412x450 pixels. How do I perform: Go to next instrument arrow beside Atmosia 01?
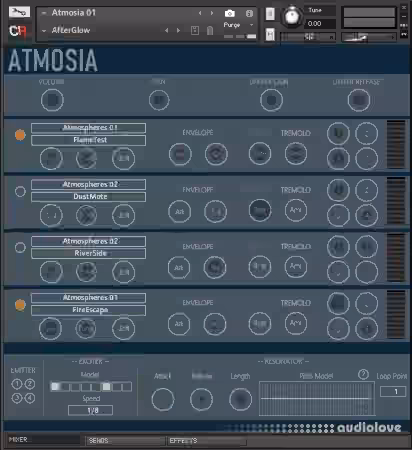coord(212,13)
